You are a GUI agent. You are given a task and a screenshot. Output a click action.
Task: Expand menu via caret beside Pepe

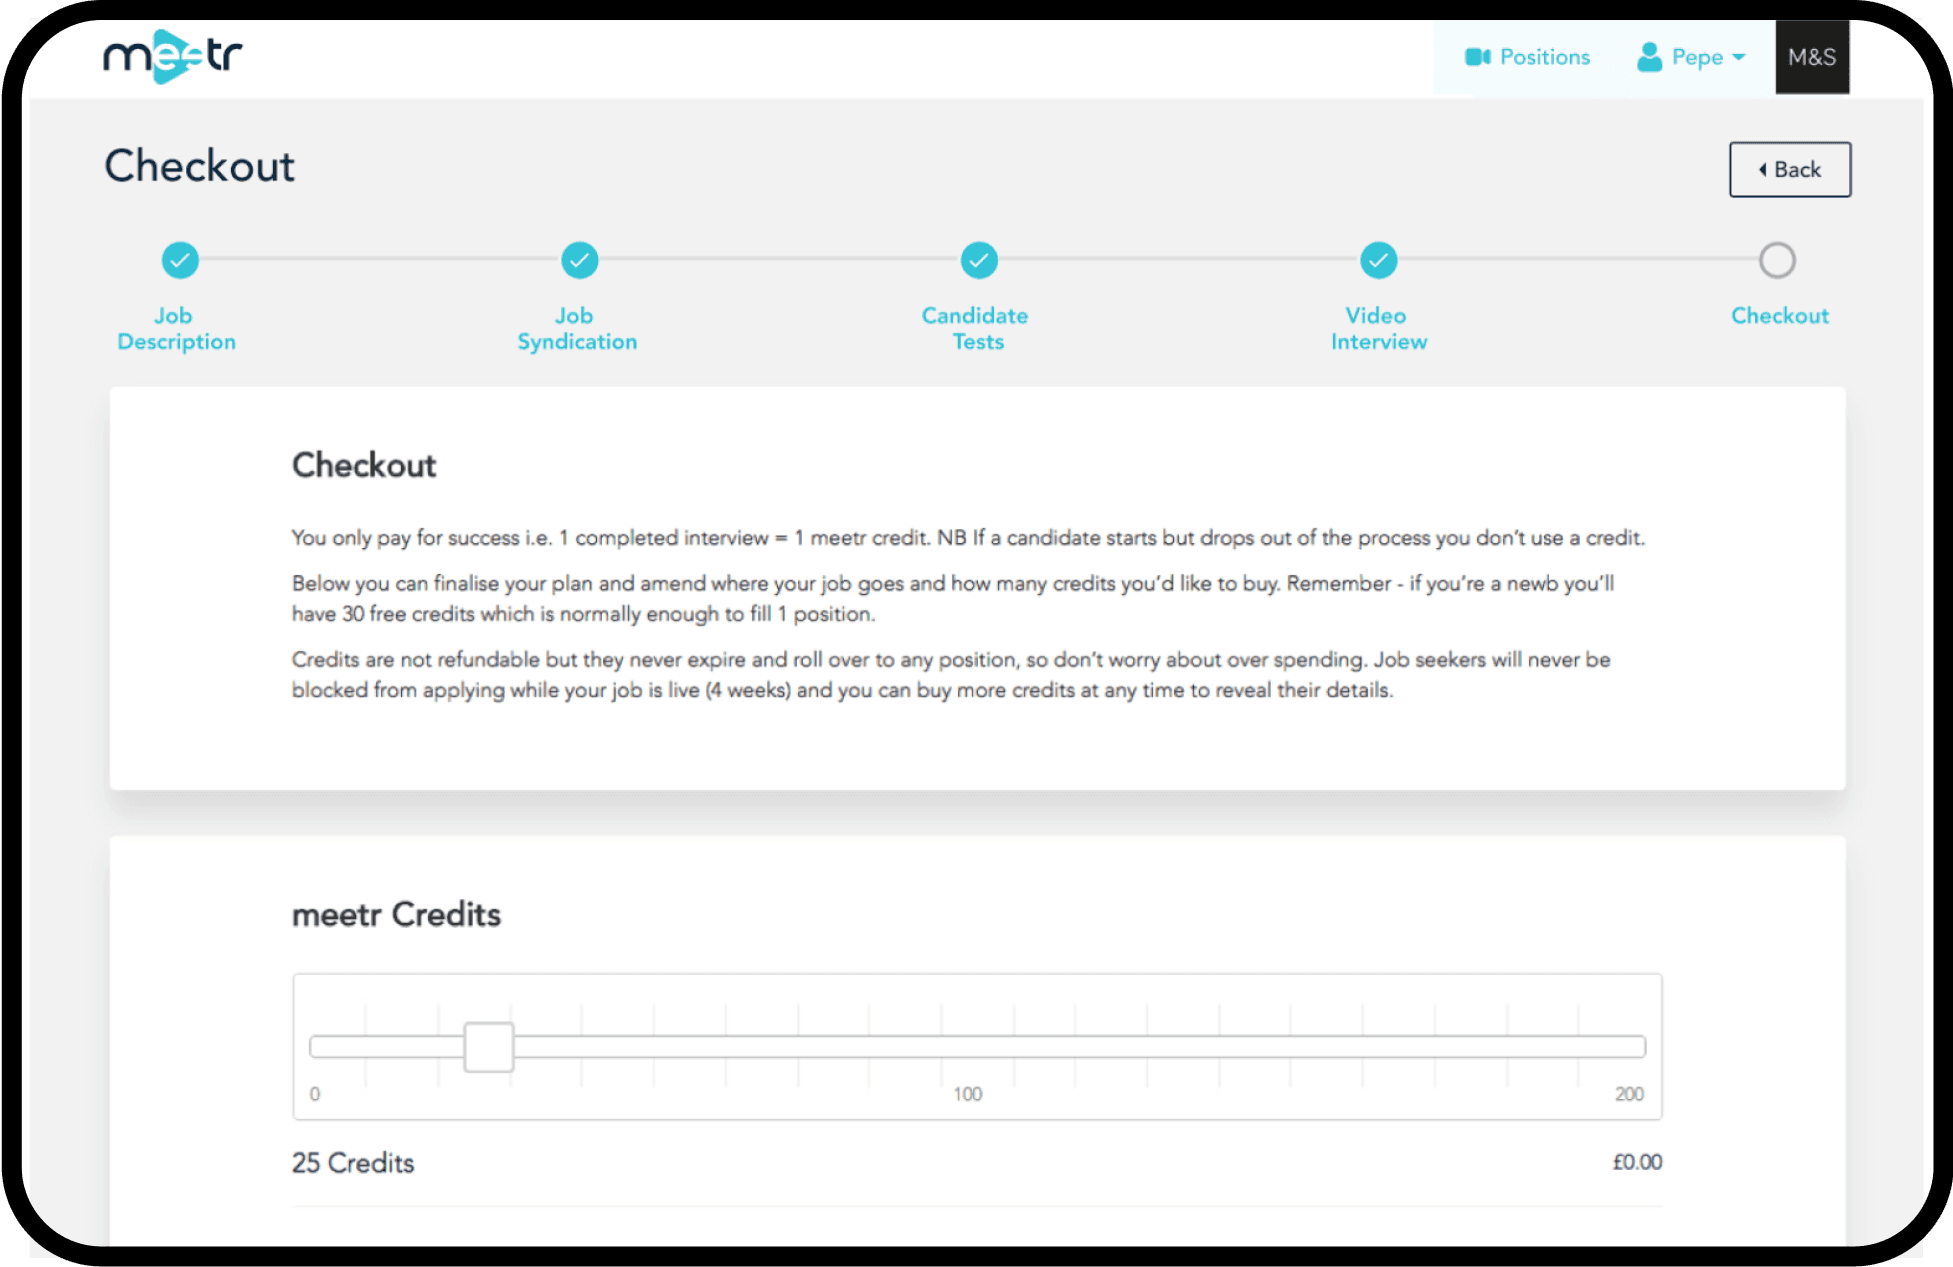pyautogui.click(x=1739, y=57)
